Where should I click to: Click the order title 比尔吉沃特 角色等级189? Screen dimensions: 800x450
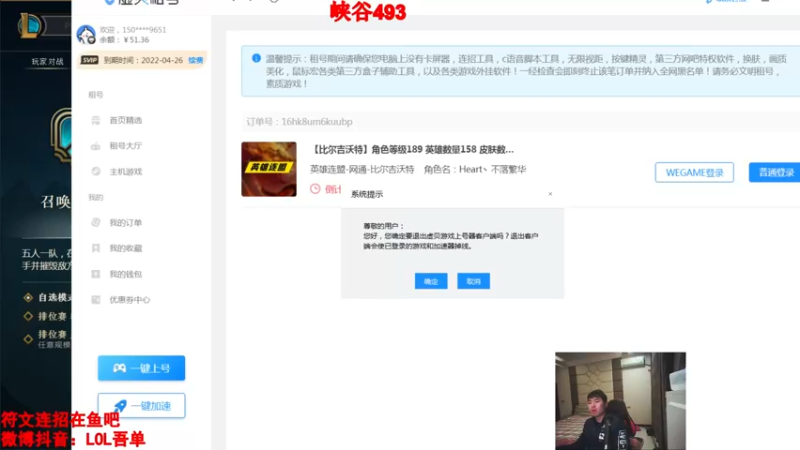pos(412,149)
